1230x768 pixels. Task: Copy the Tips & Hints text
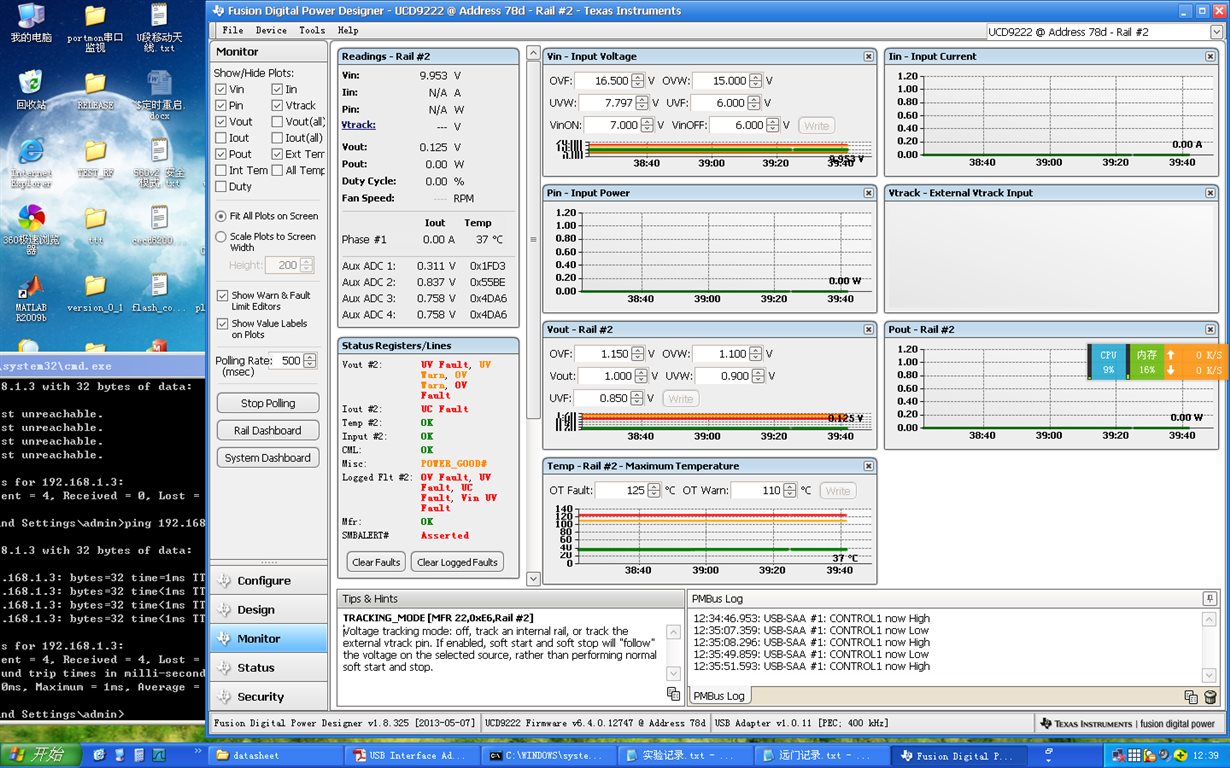[x=673, y=694]
